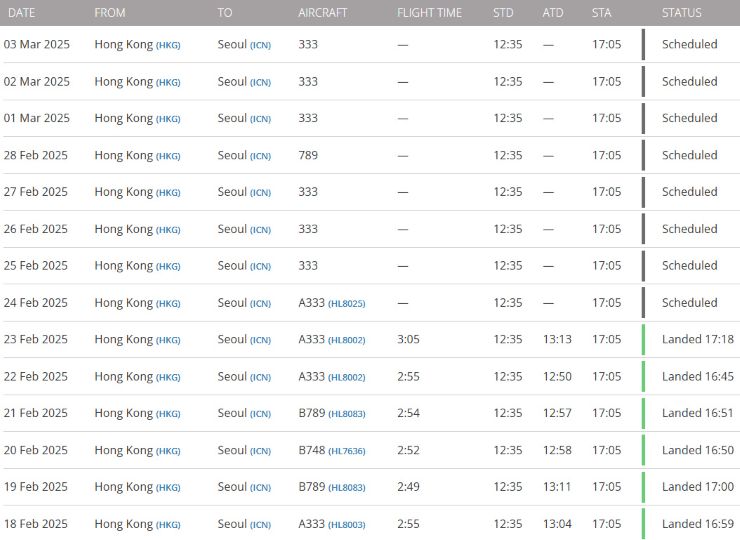Click HL8083 registration on 19 Feb row
Viewport: 740px width, 540px height.
pos(346,488)
